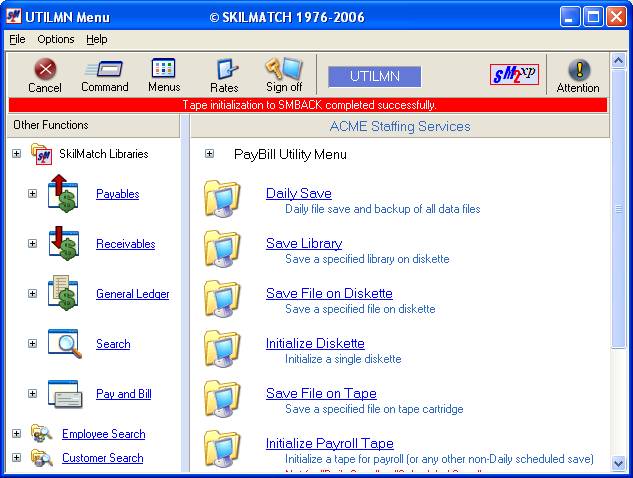Click the ACME Staffing Services header

(400, 126)
